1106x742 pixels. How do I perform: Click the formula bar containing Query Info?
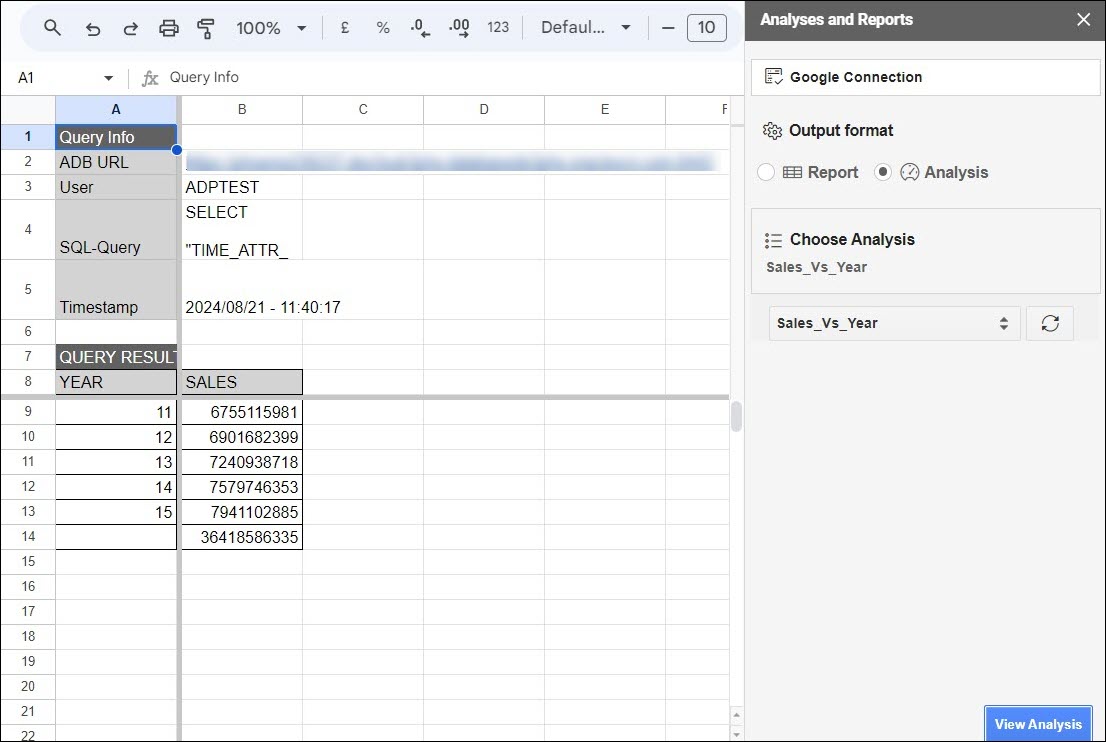pyautogui.click(x=451, y=78)
